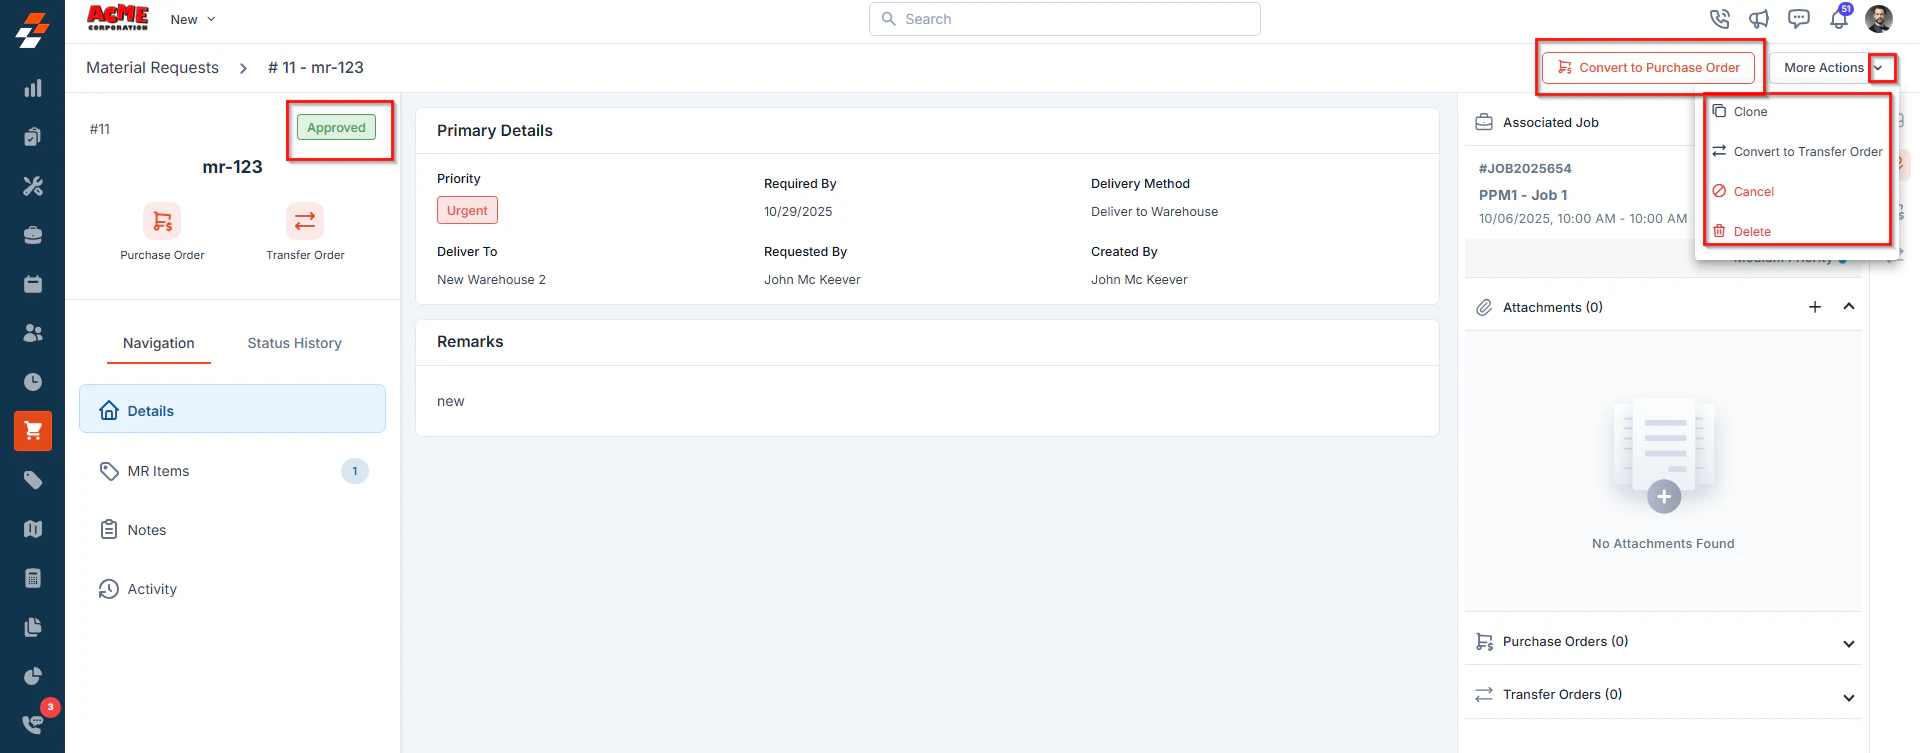The image size is (1920, 753).
Task: Open the notifications bell icon
Action: pos(1839,19)
